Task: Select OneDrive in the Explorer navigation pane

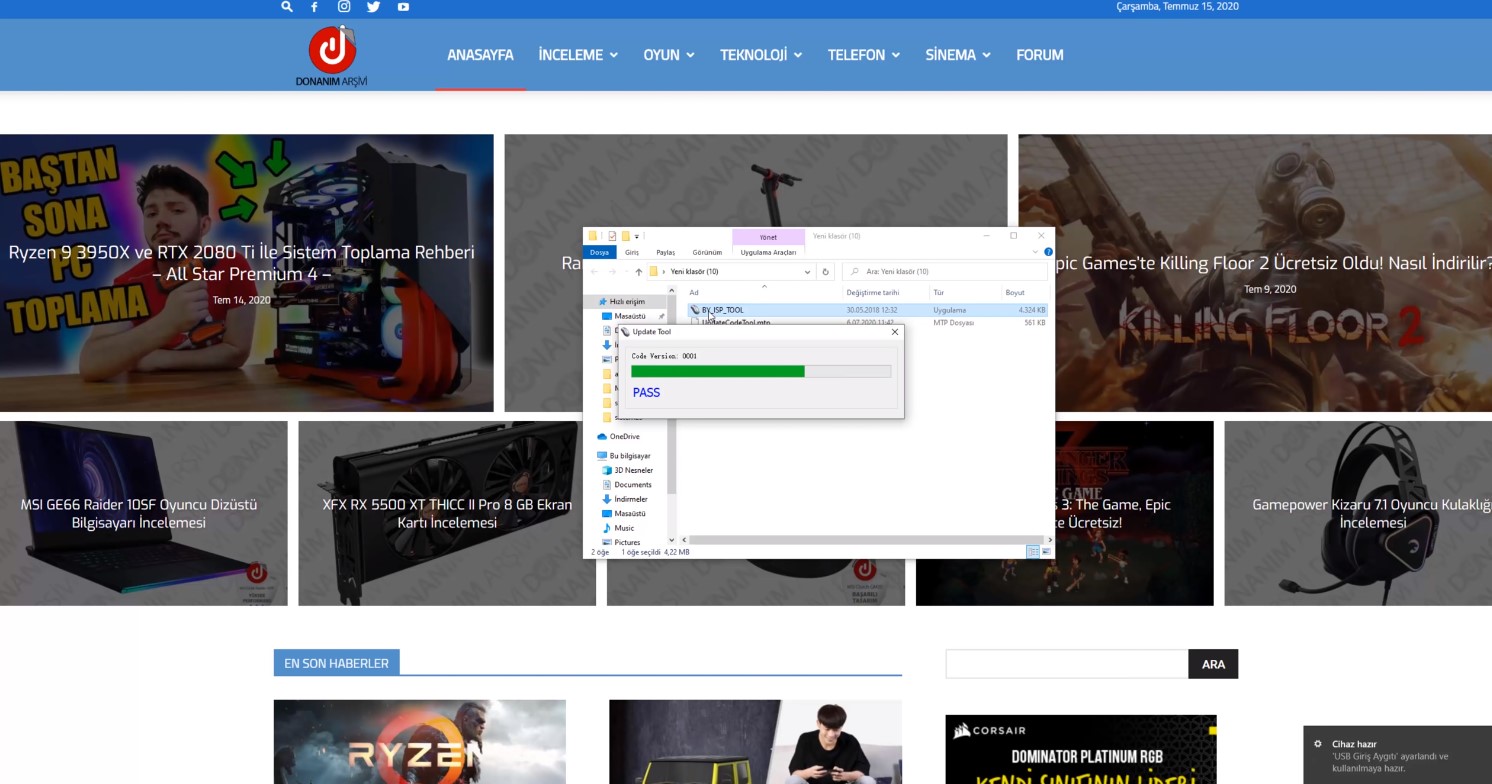Action: (x=624, y=437)
